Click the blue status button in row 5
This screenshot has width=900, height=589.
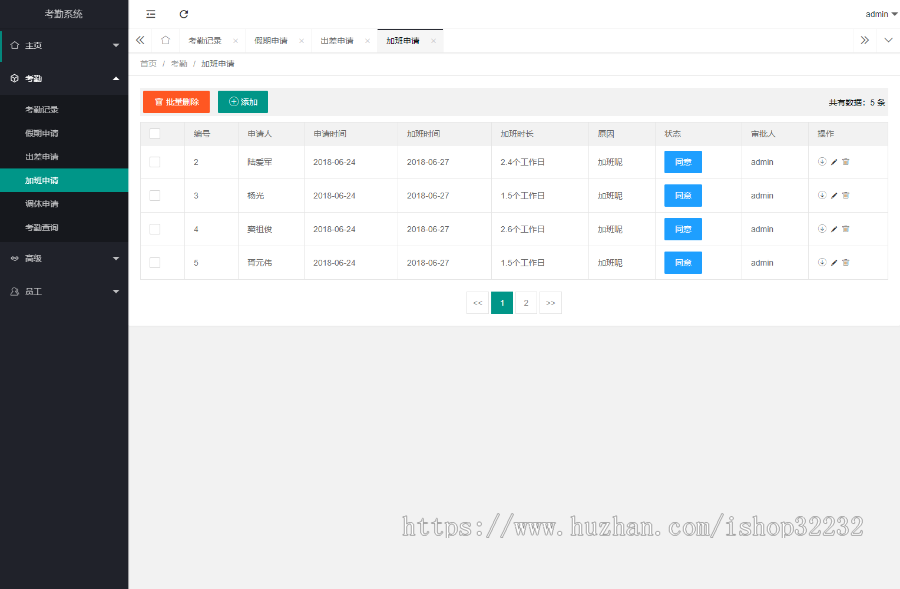(x=683, y=262)
